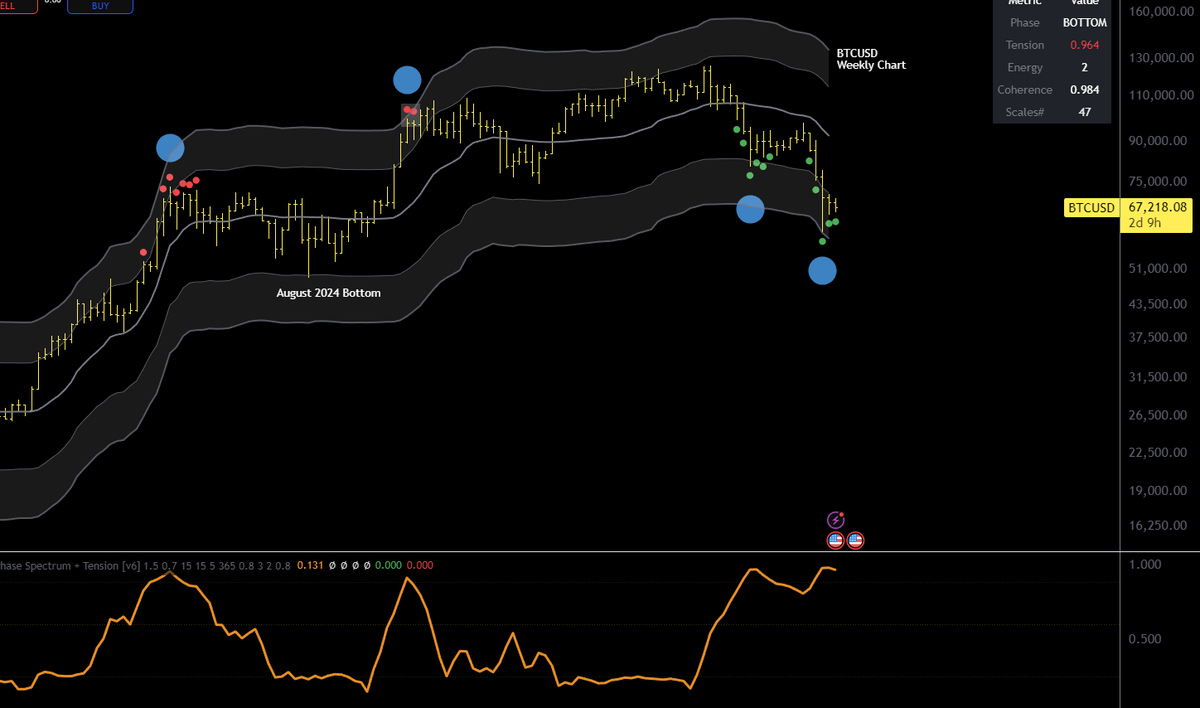Select the lowest blue circle below the price

coord(822,270)
